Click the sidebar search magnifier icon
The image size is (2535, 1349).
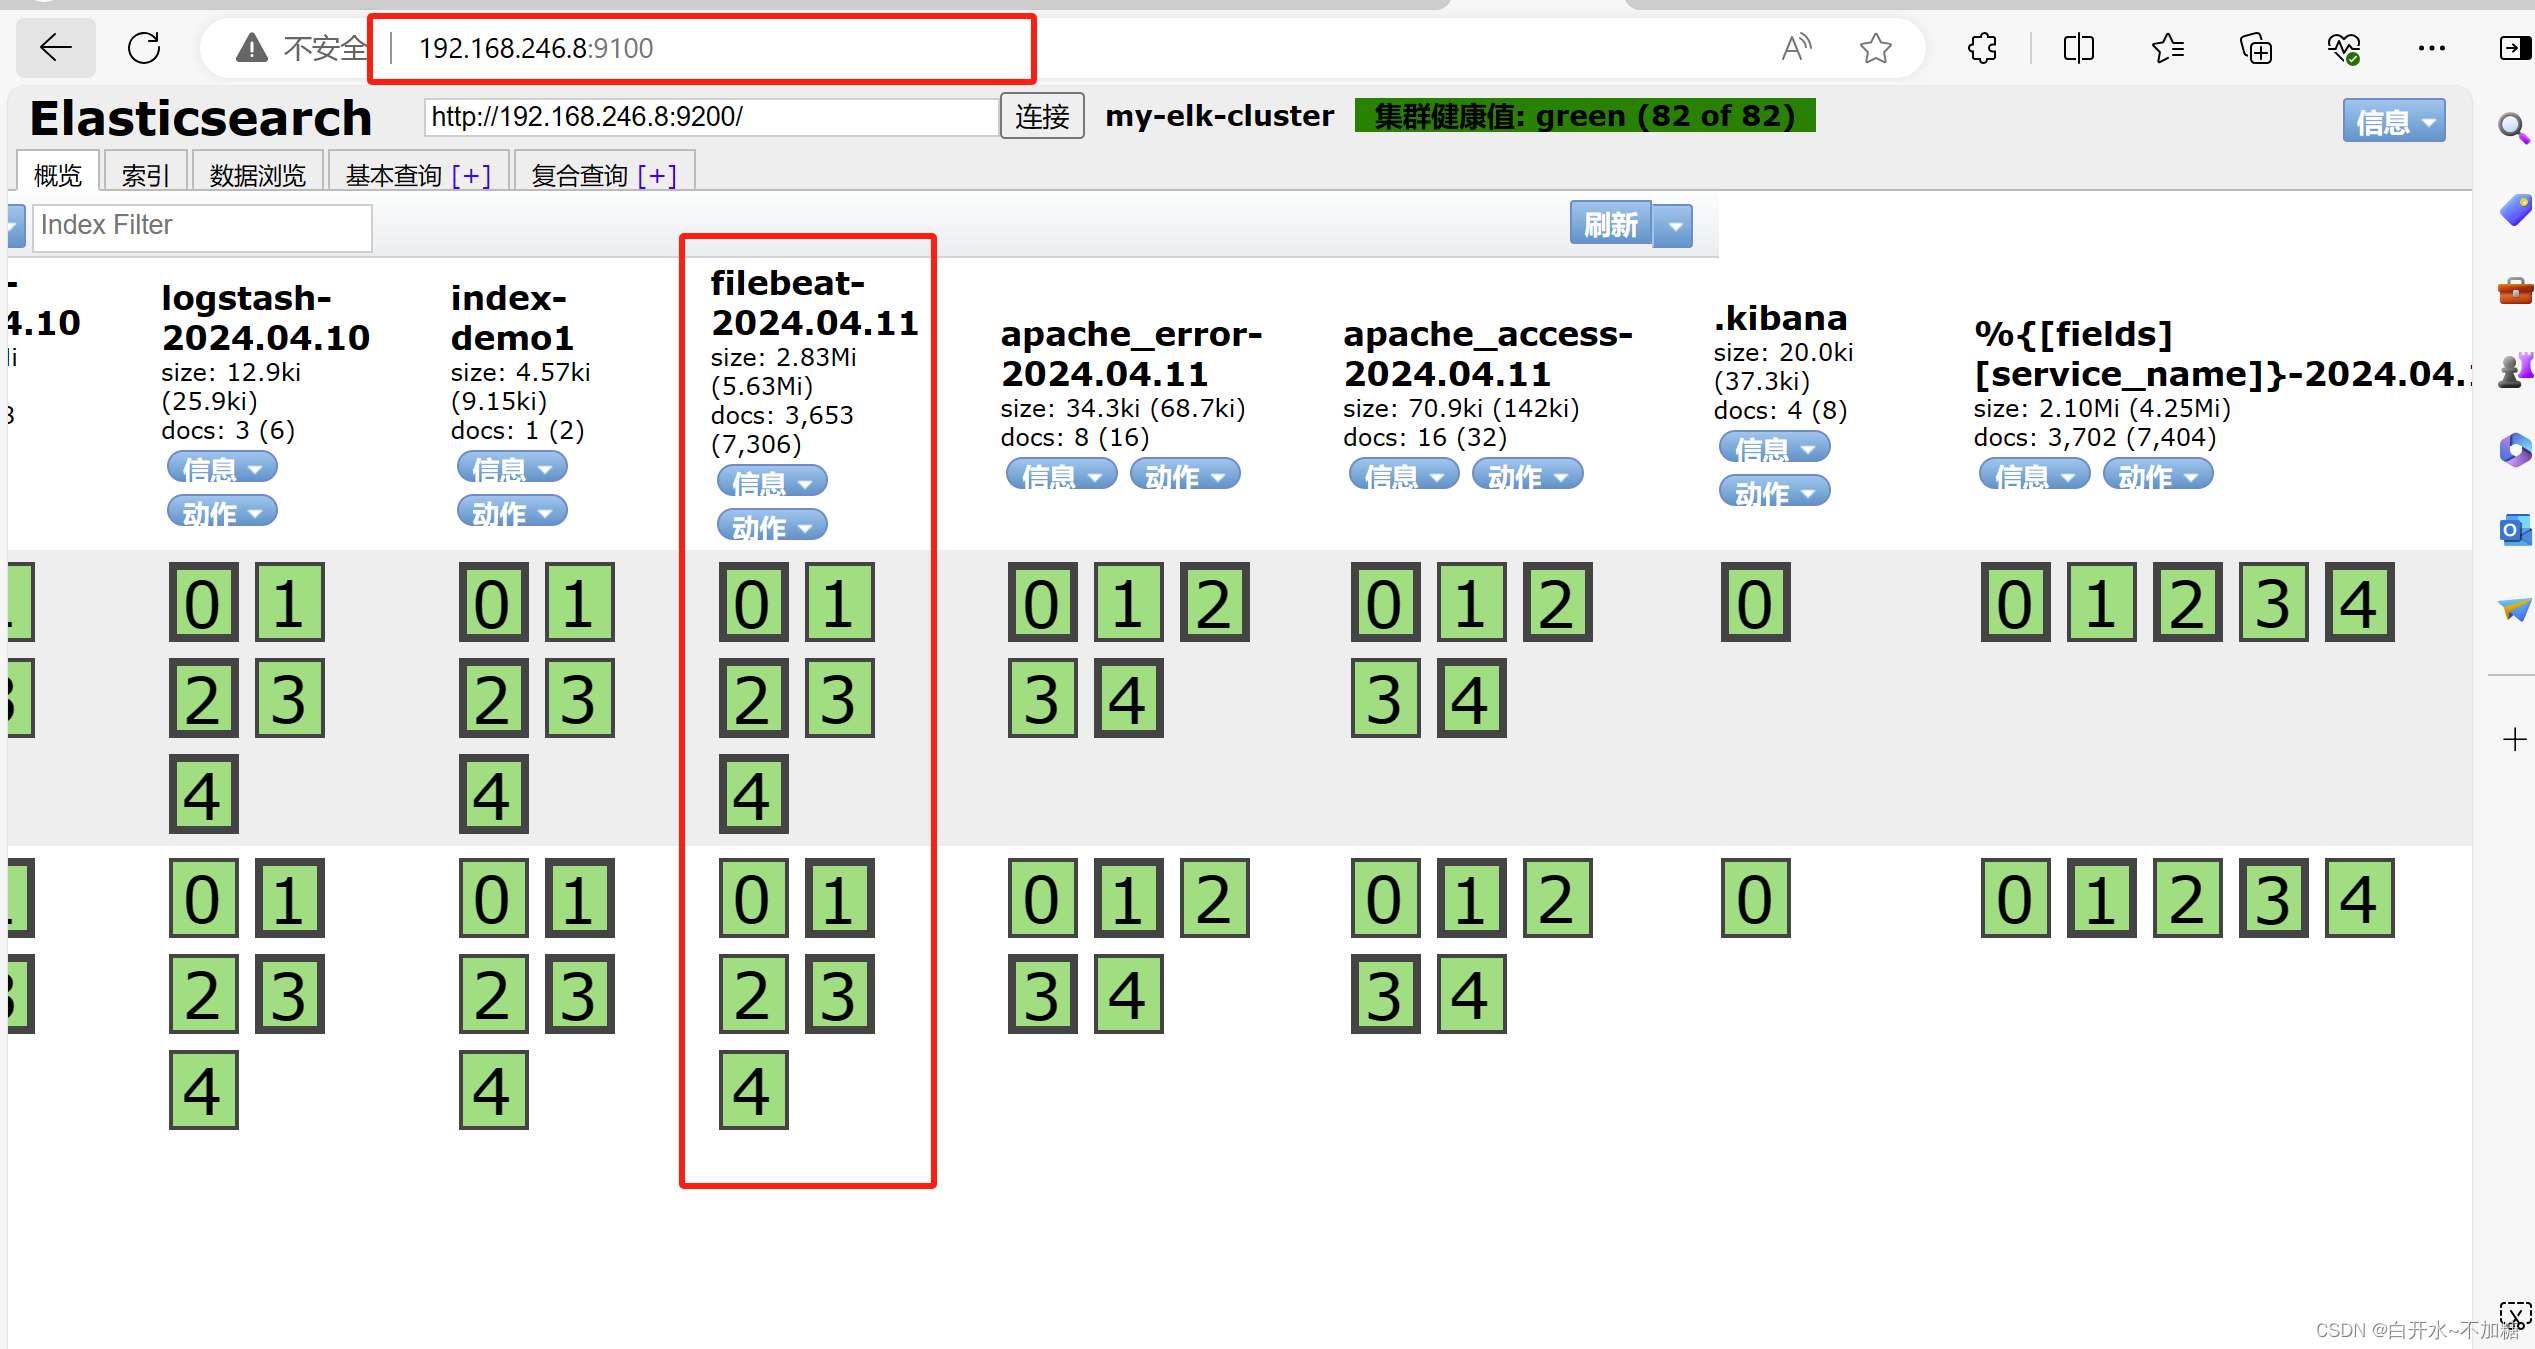point(2513,127)
